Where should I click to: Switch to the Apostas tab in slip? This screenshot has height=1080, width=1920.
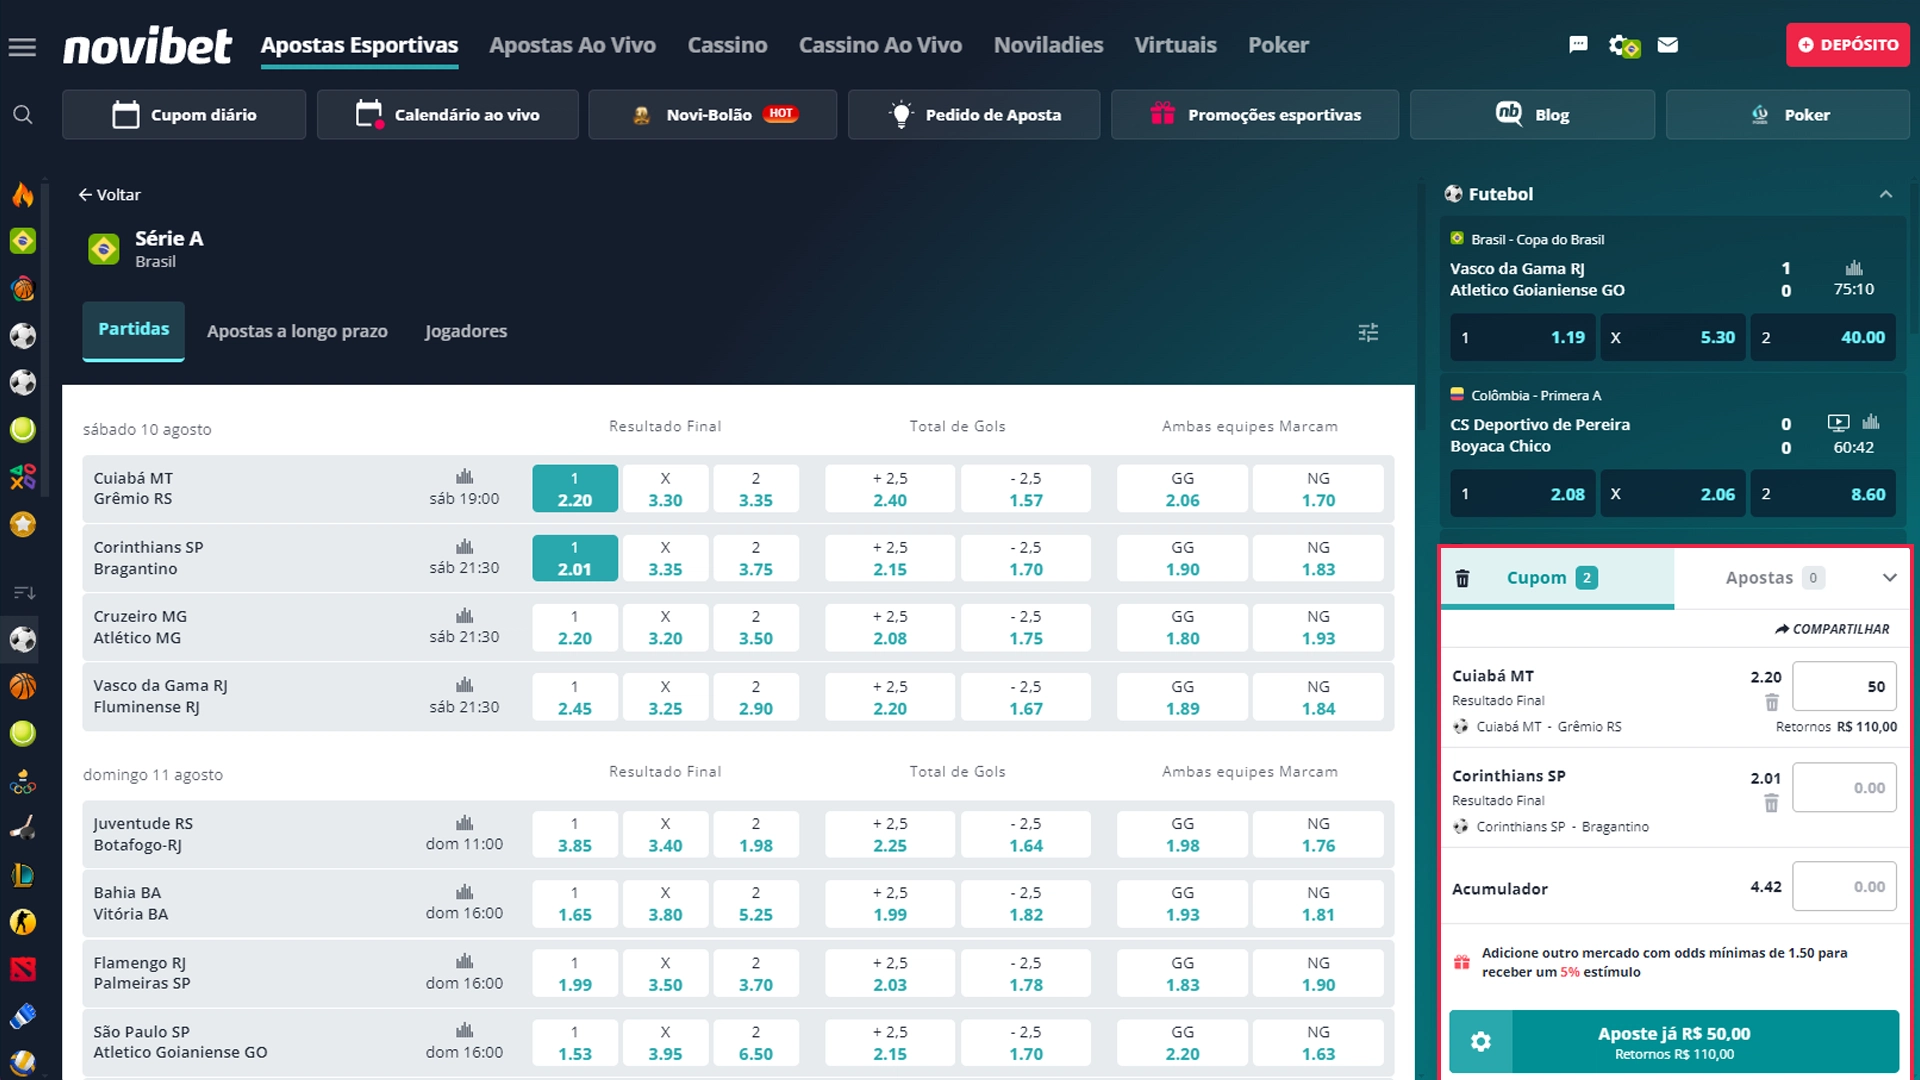tap(1774, 578)
